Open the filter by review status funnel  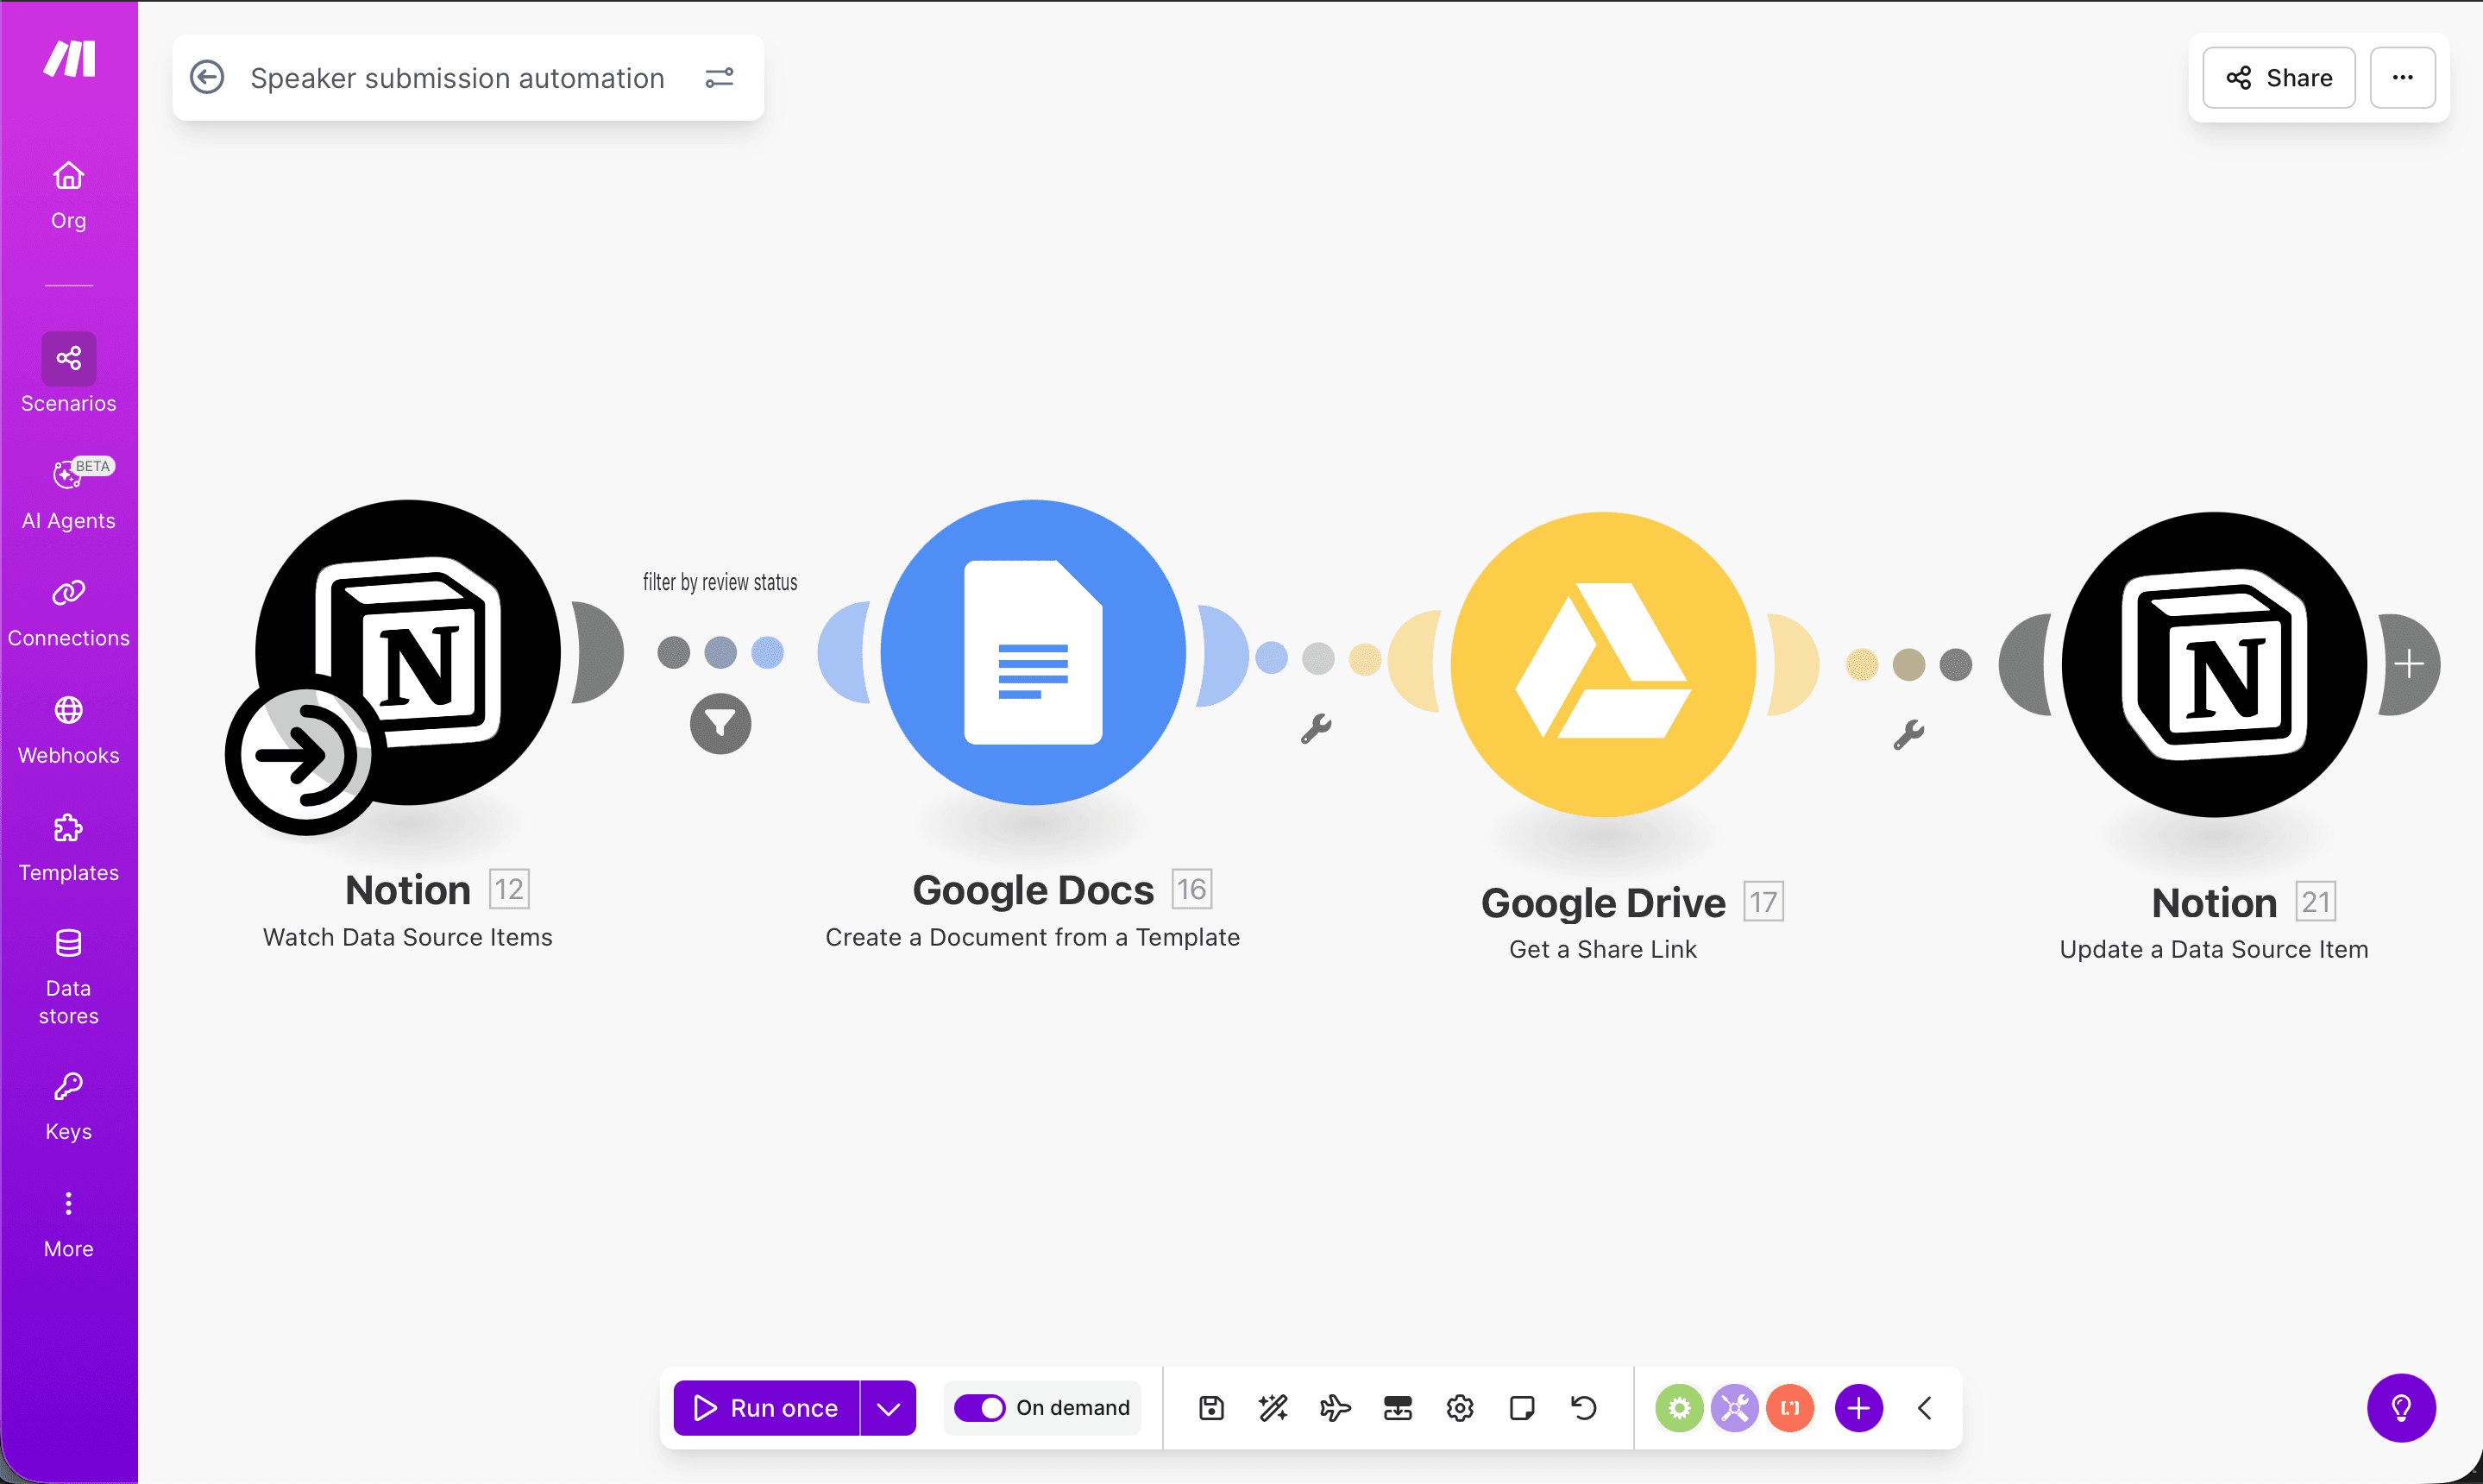pyautogui.click(x=720, y=723)
